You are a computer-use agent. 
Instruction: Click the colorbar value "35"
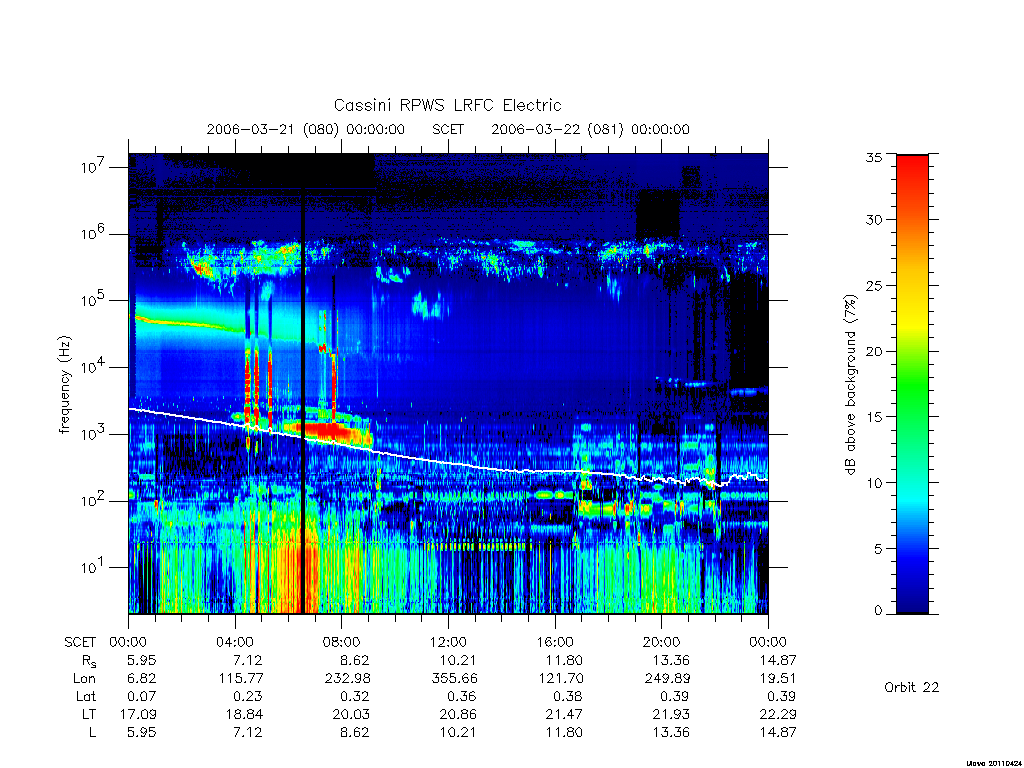(874, 157)
